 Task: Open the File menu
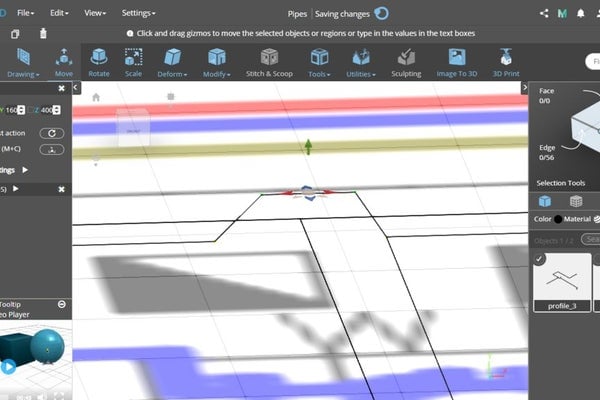point(26,13)
